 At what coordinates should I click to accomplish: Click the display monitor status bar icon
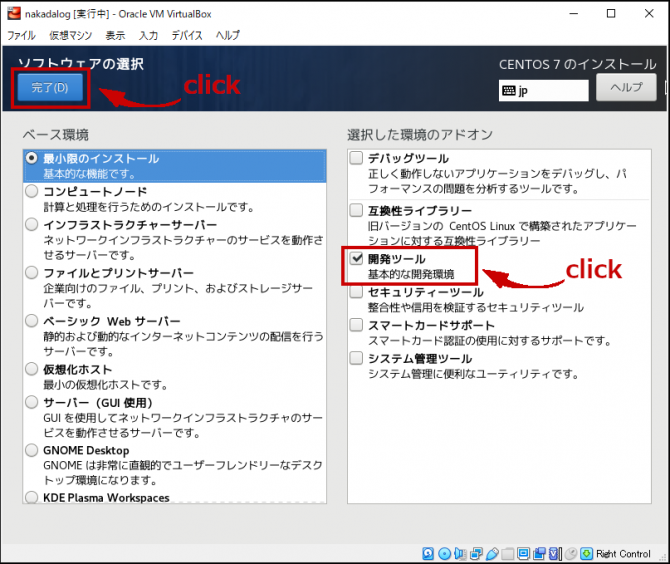tap(523, 553)
